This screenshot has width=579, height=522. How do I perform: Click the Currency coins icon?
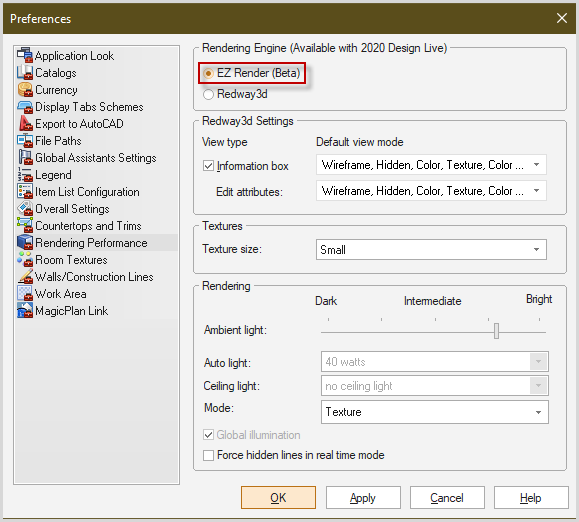pyautogui.click(x=25, y=89)
